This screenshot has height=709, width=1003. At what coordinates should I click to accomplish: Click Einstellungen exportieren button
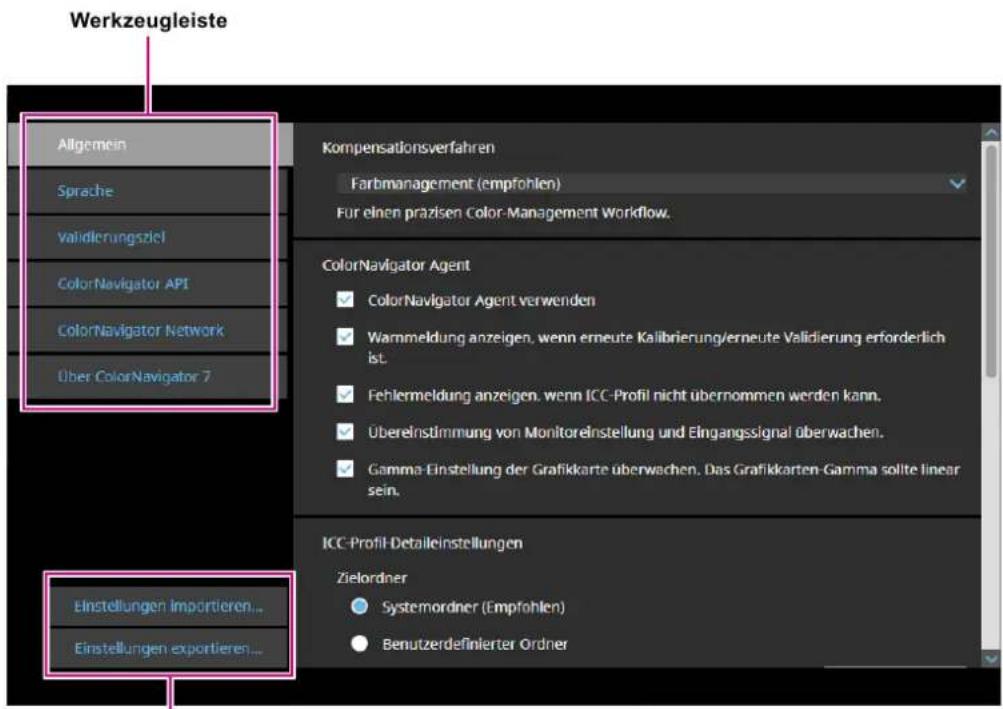(x=169, y=648)
